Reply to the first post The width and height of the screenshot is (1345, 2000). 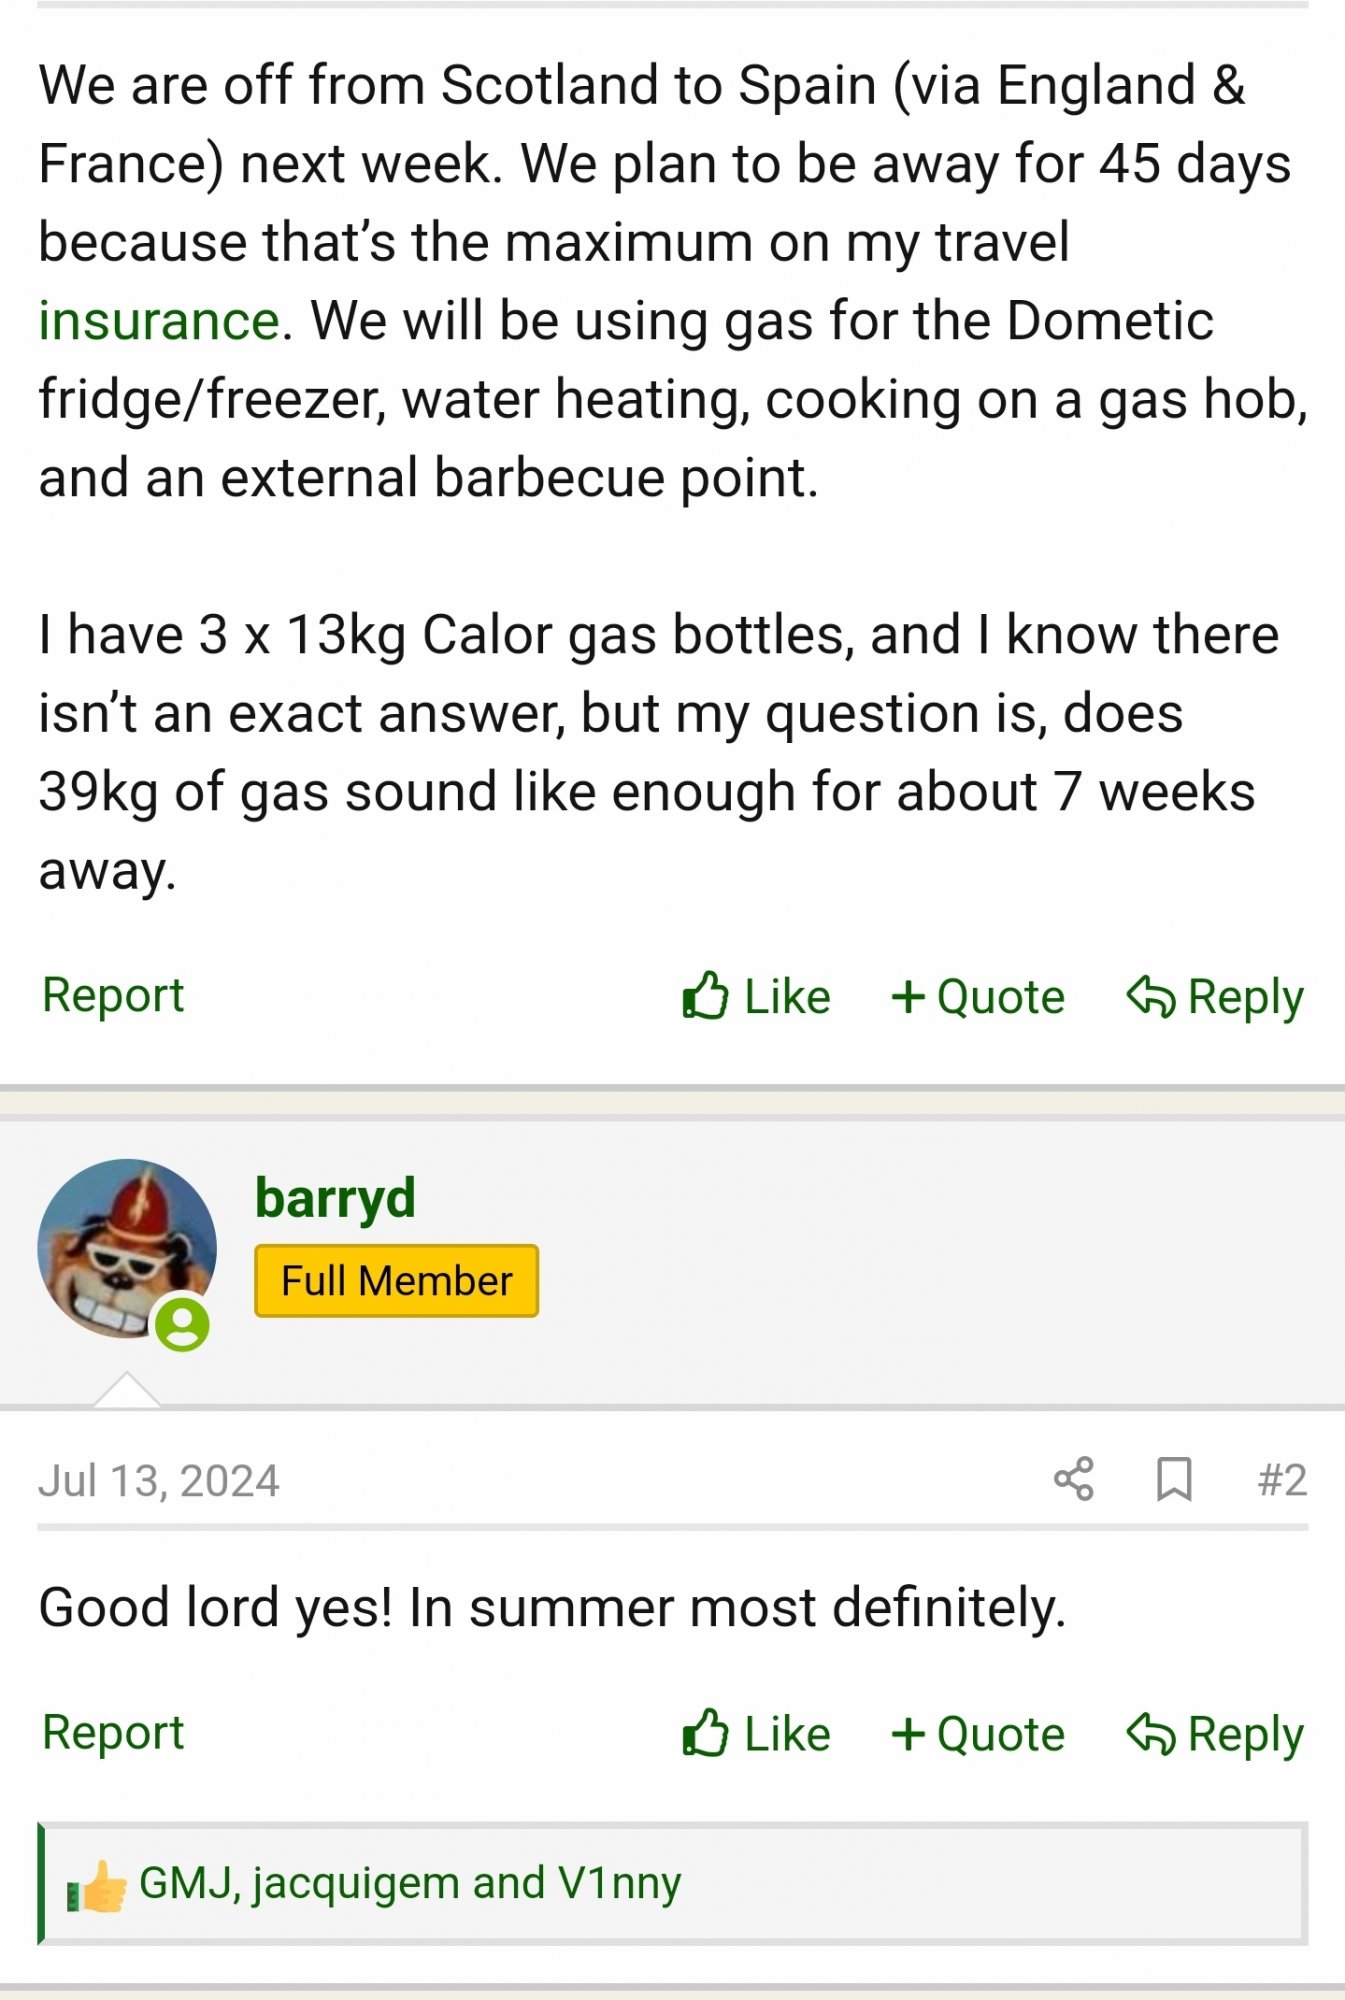pos(1215,997)
